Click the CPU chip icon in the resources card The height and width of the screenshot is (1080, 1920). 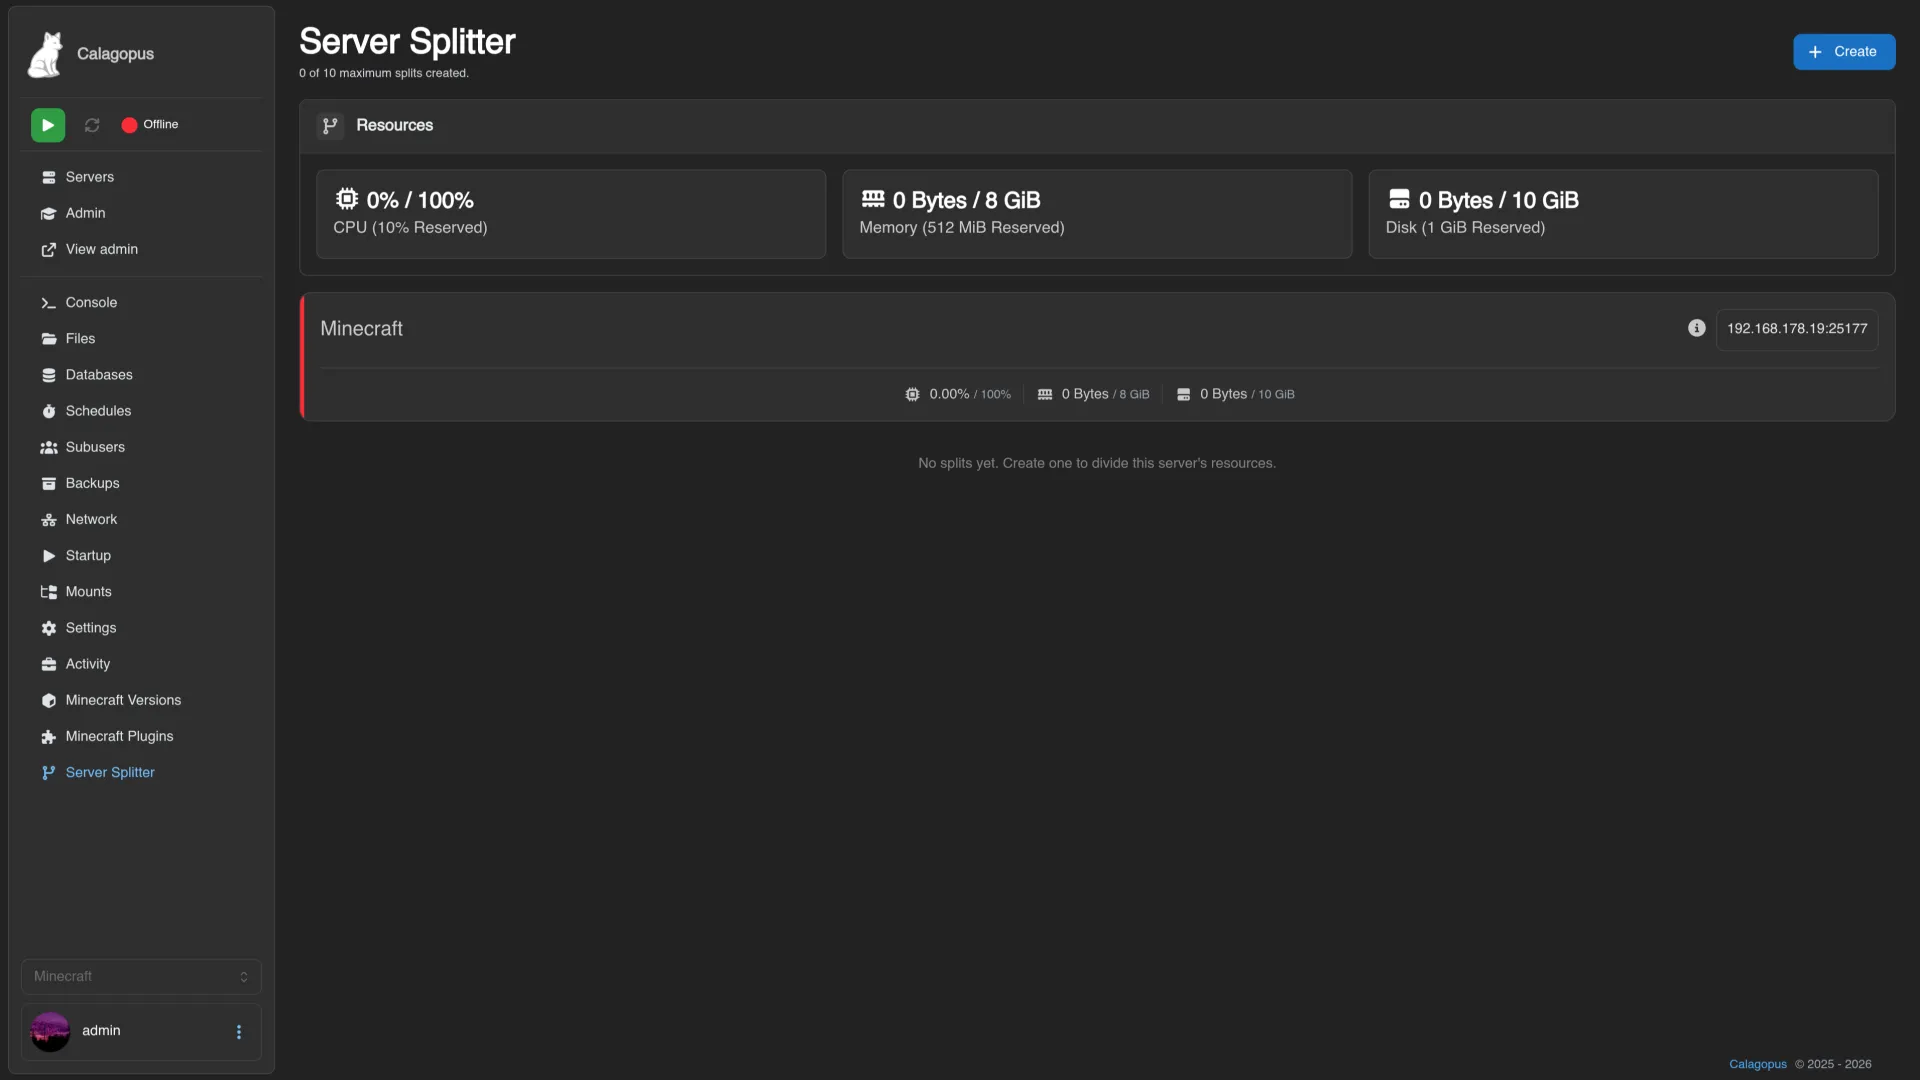pos(347,199)
